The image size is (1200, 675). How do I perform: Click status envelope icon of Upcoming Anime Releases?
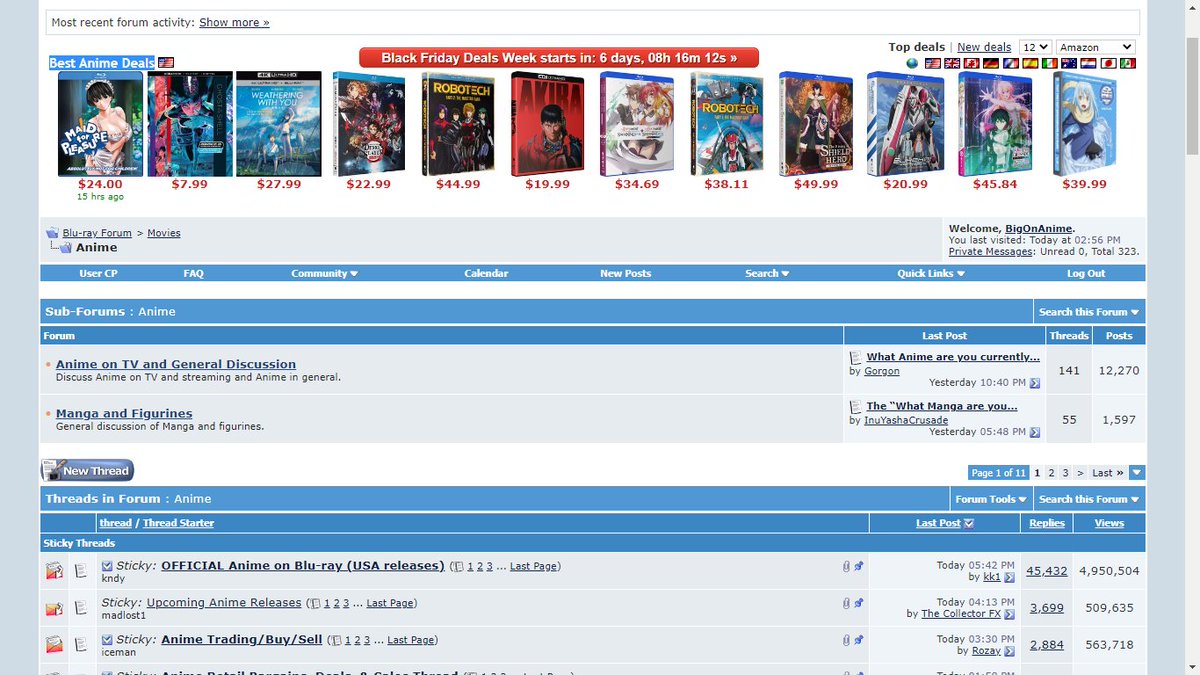click(54, 608)
